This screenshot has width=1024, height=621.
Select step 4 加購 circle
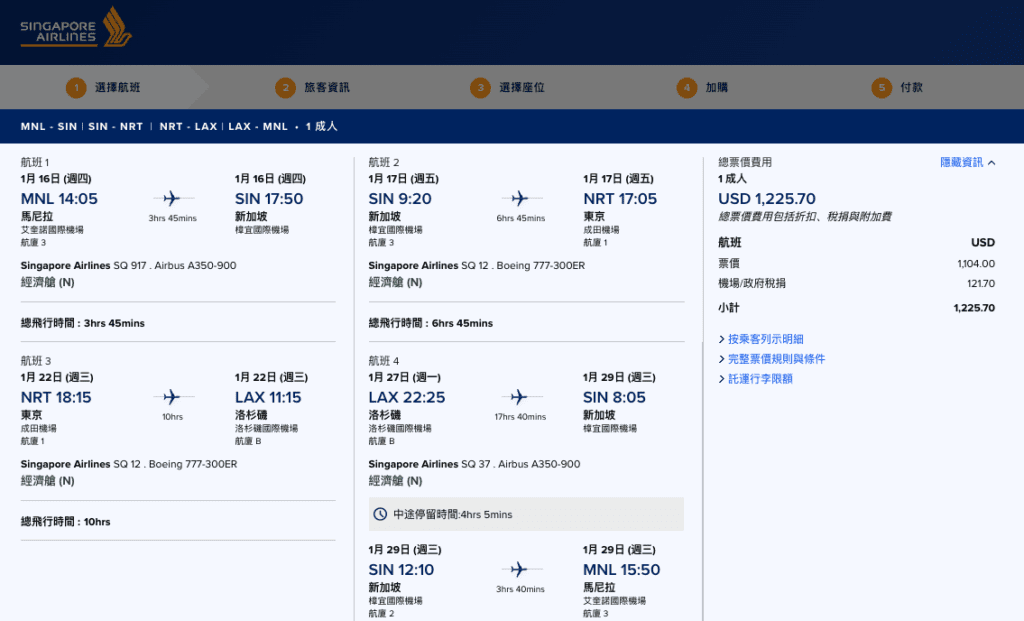686,88
